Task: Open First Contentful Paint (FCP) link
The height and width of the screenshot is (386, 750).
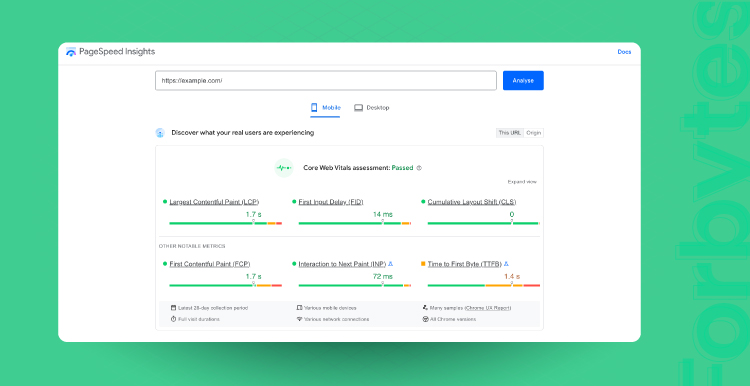Action: point(210,264)
